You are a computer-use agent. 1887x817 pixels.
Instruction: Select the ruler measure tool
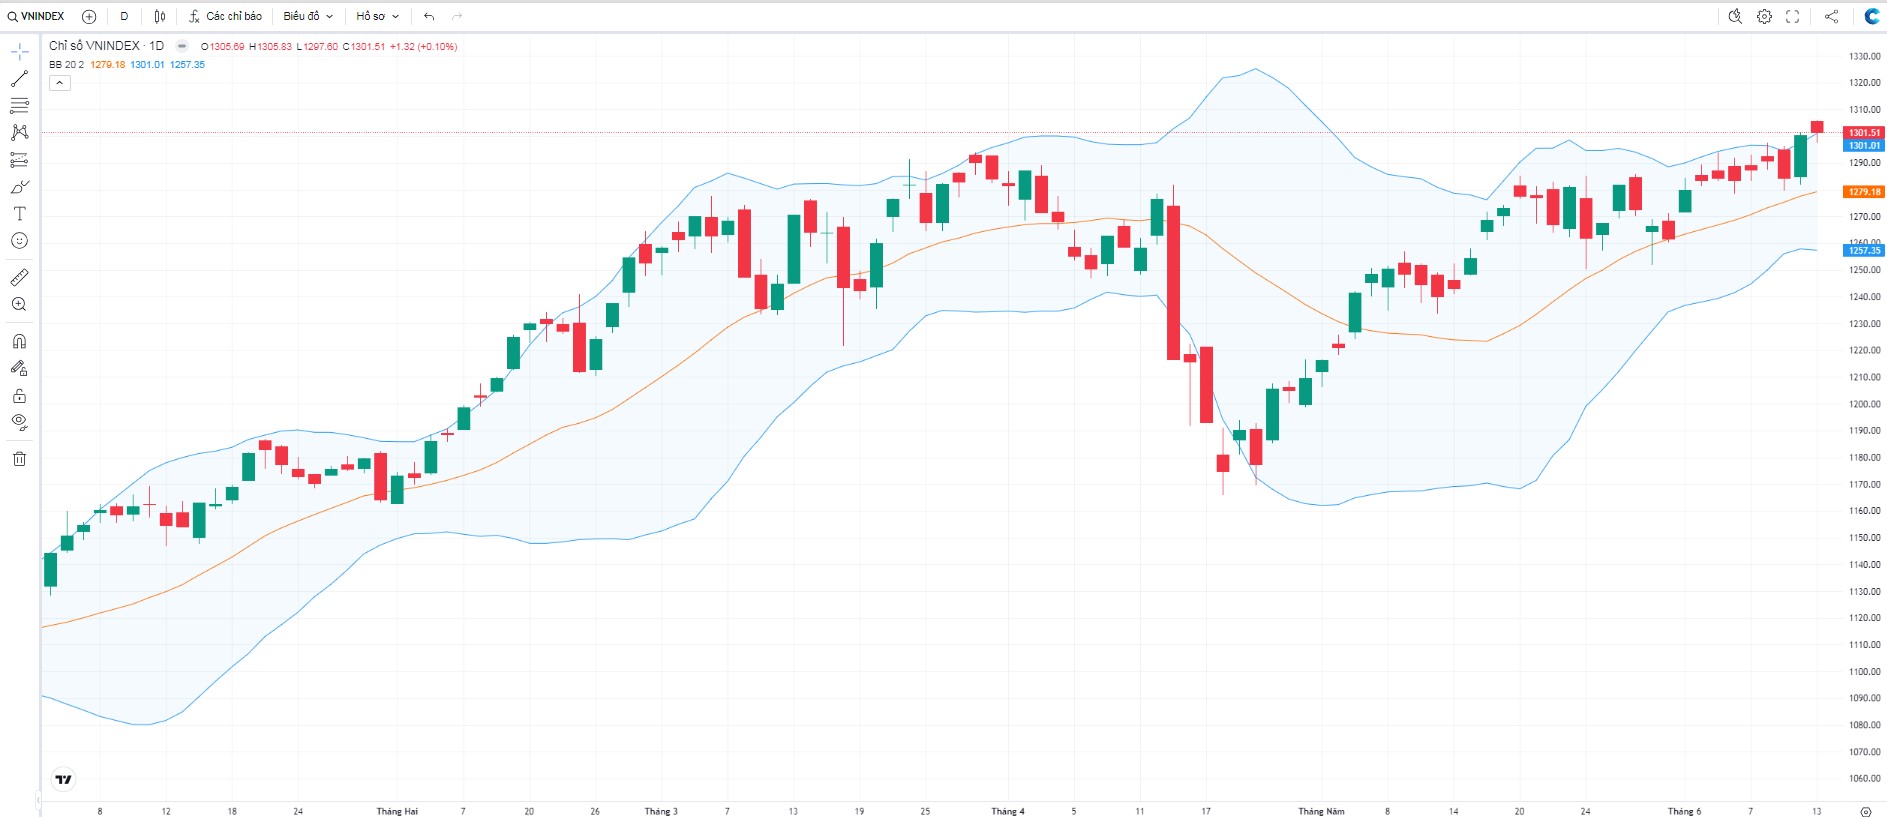pos(19,277)
